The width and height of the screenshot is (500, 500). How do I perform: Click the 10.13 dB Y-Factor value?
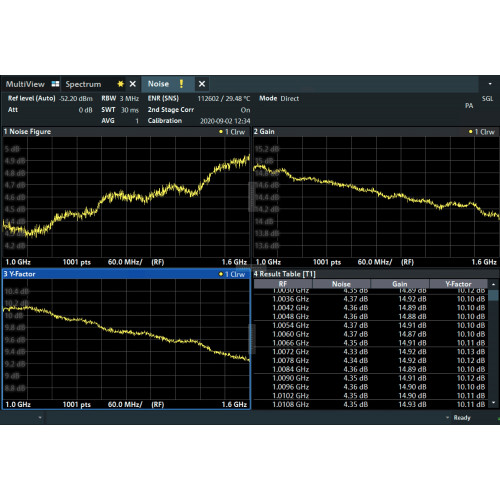click(x=471, y=352)
